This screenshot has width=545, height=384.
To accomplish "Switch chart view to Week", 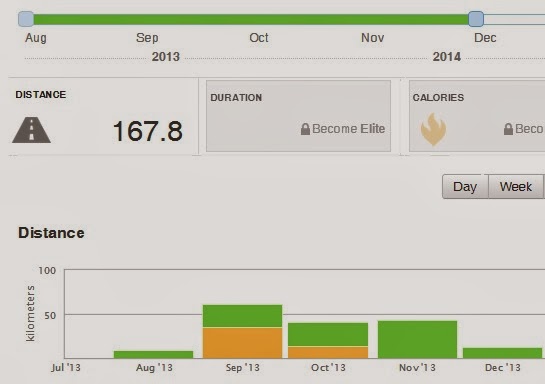I will tap(516, 187).
